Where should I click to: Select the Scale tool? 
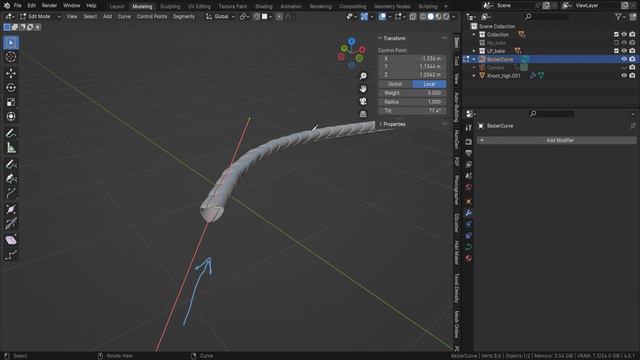[x=11, y=102]
